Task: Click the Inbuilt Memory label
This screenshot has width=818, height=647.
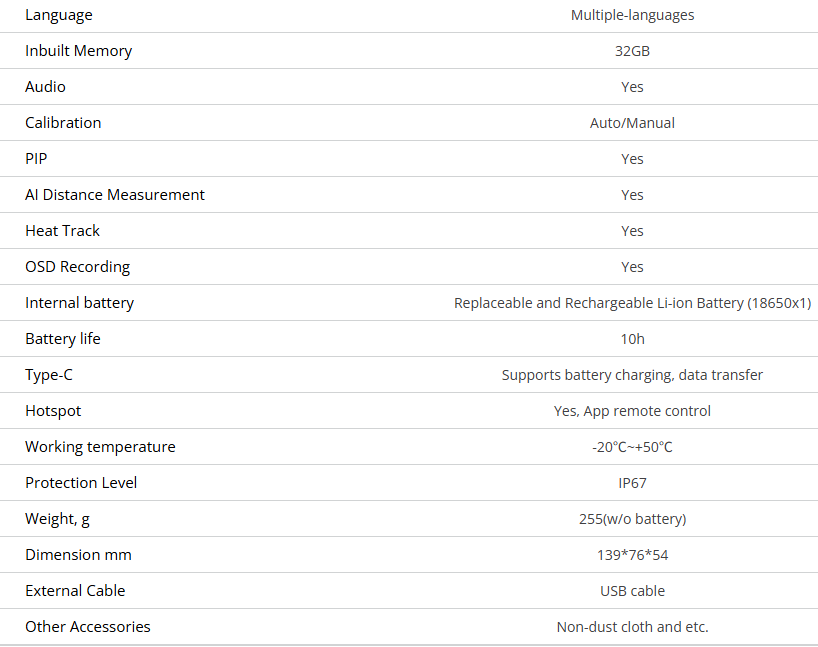Action: pos(79,51)
